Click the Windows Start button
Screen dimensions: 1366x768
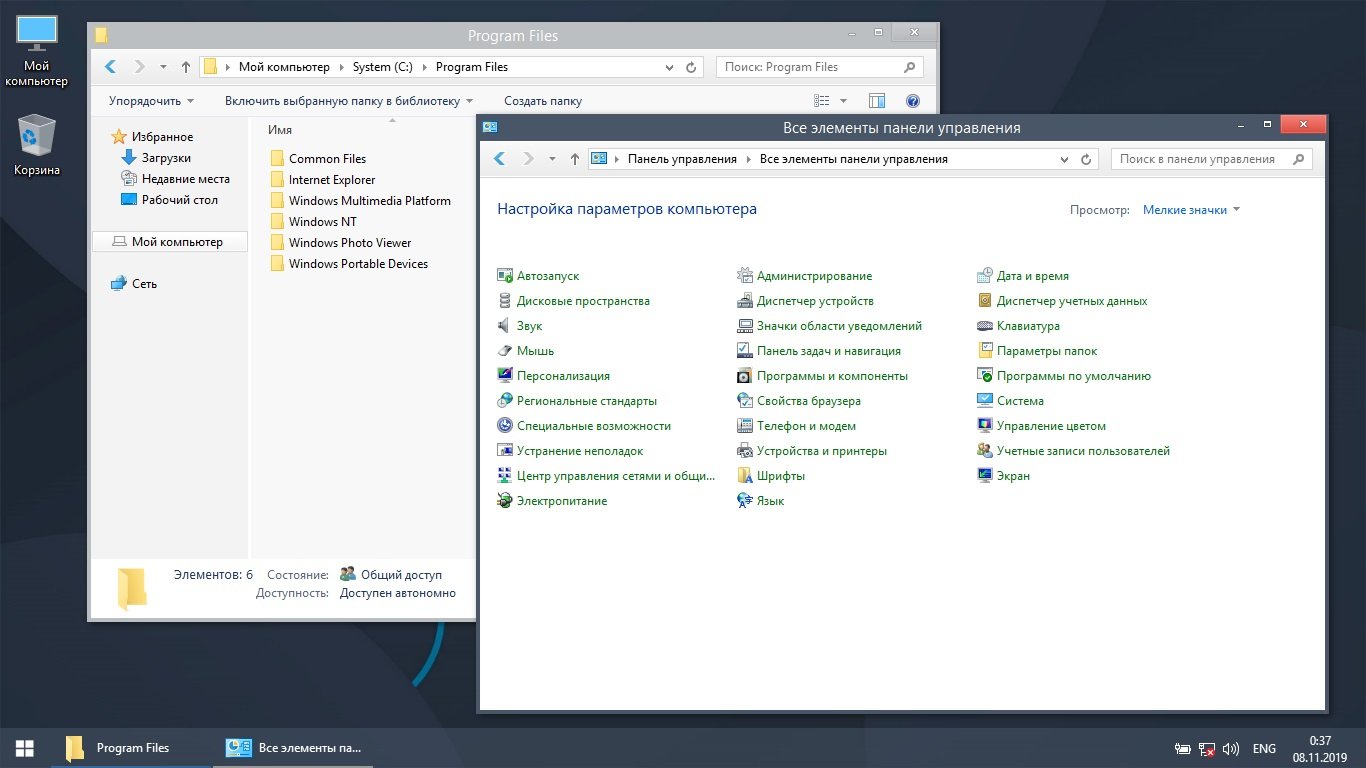pos(25,748)
